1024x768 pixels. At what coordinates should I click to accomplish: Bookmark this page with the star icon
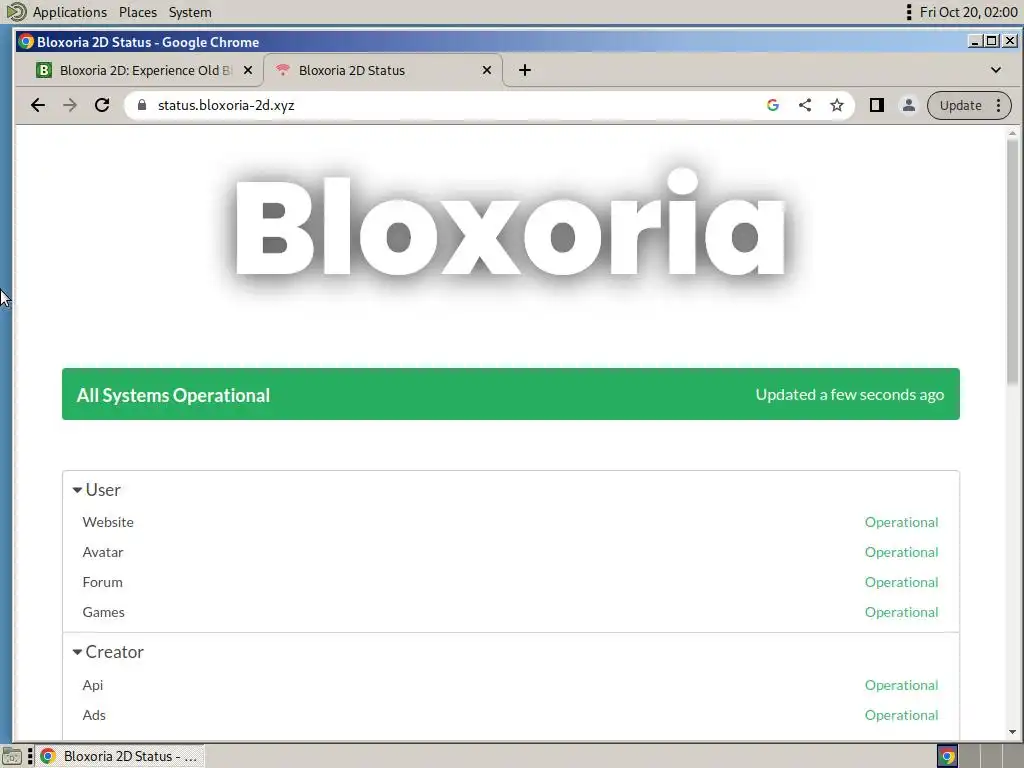(837, 105)
